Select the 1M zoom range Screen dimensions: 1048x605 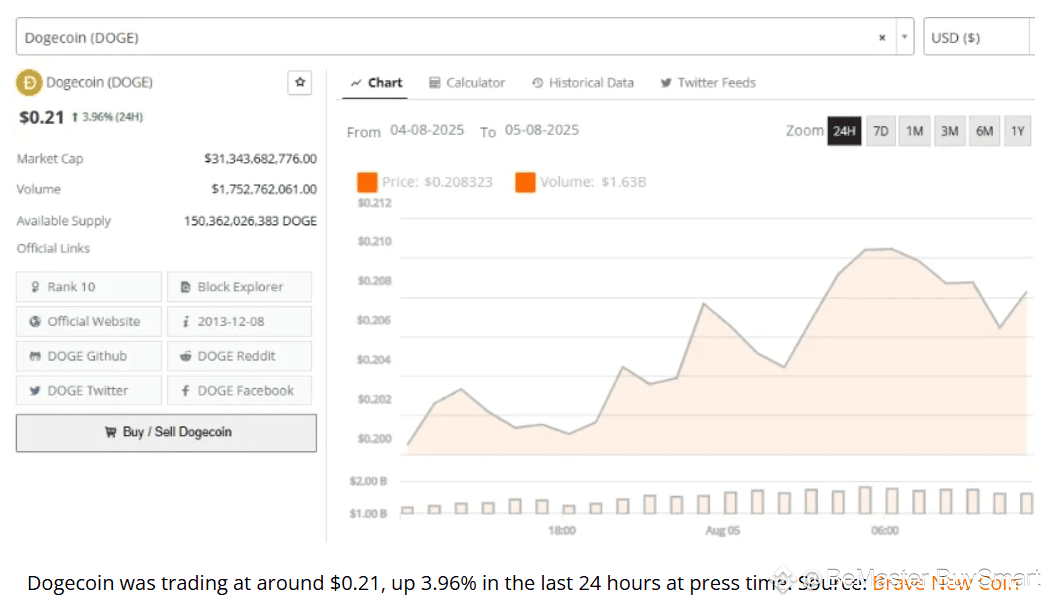[x=914, y=131]
